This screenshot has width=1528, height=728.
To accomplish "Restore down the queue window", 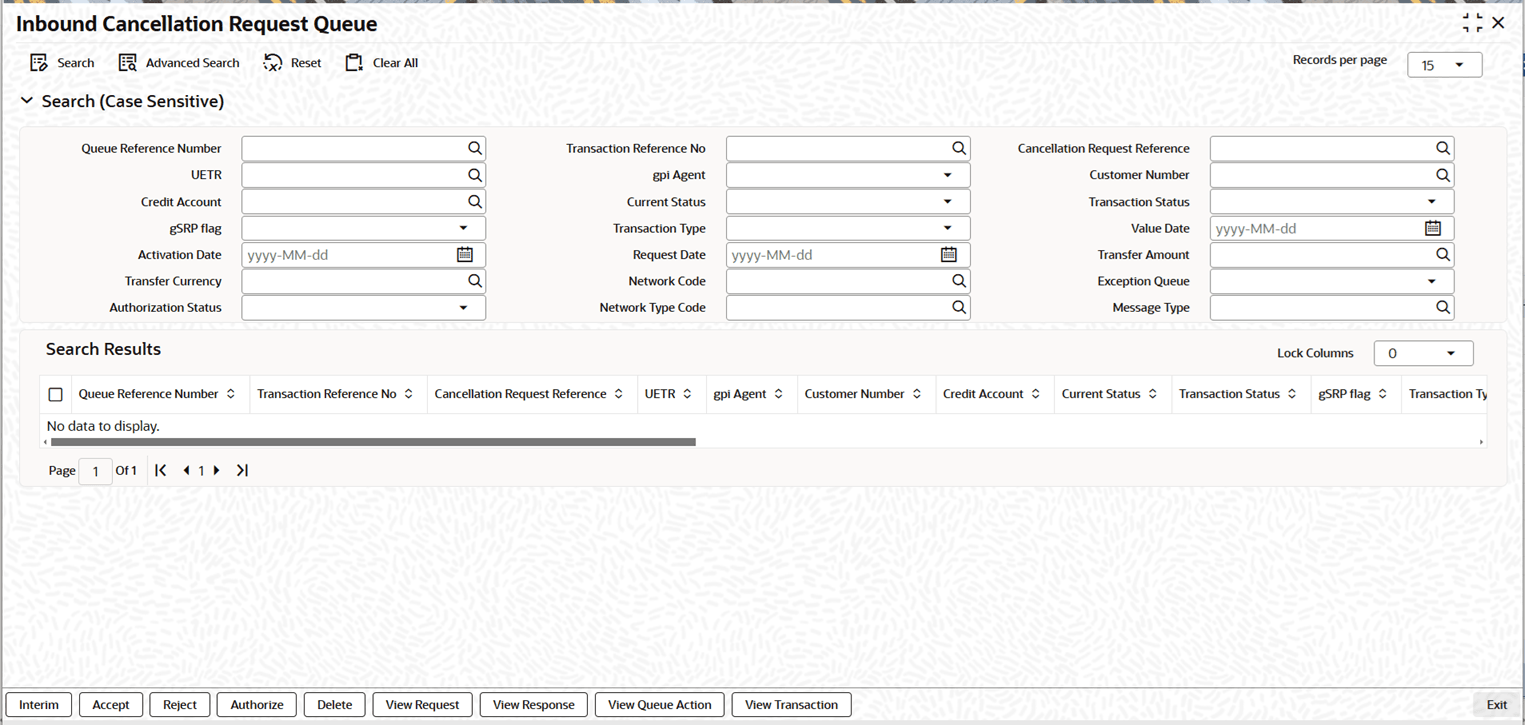I will (1472, 23).
